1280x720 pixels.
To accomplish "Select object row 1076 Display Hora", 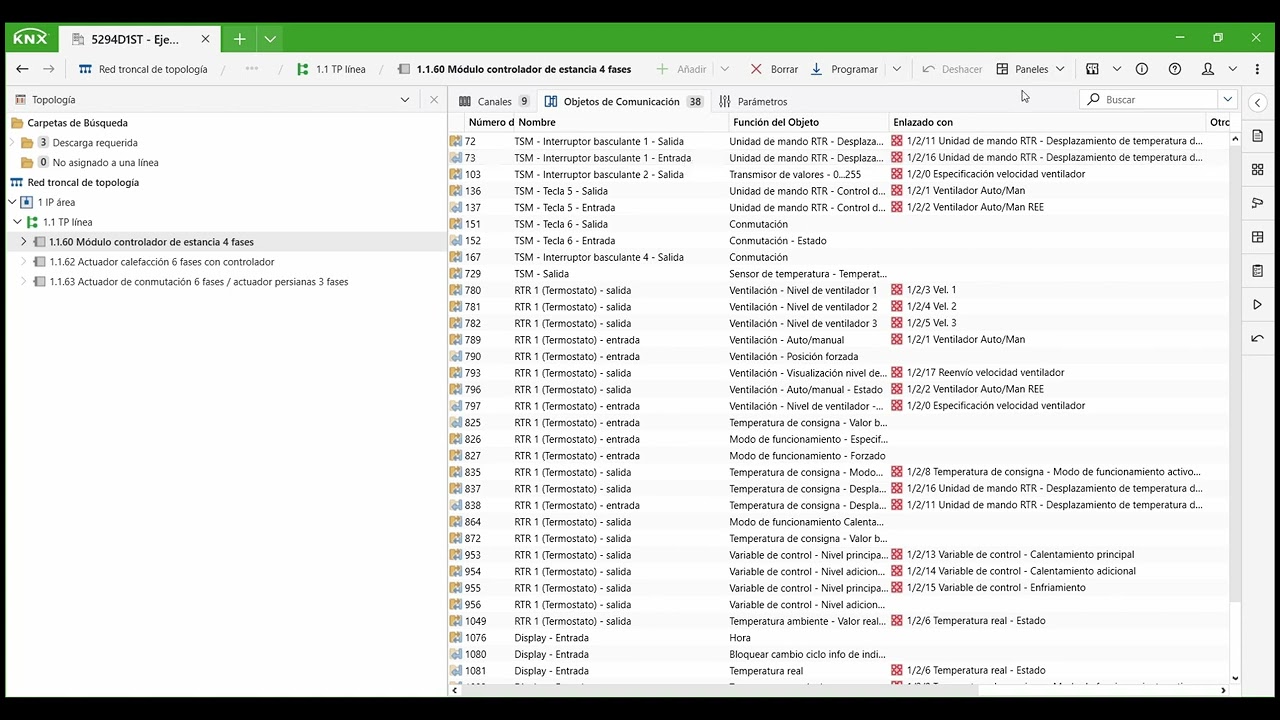I will (838, 638).
